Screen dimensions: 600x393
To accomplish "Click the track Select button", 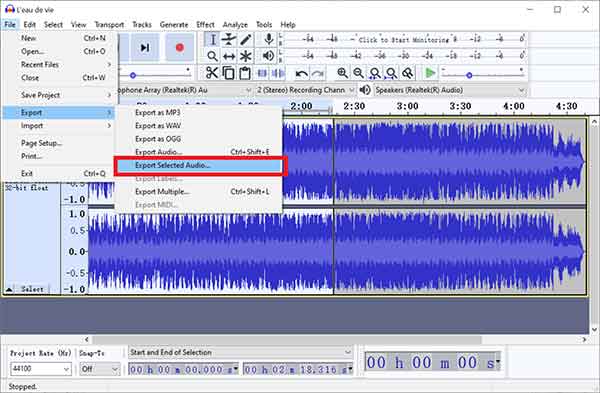I will click(32, 289).
